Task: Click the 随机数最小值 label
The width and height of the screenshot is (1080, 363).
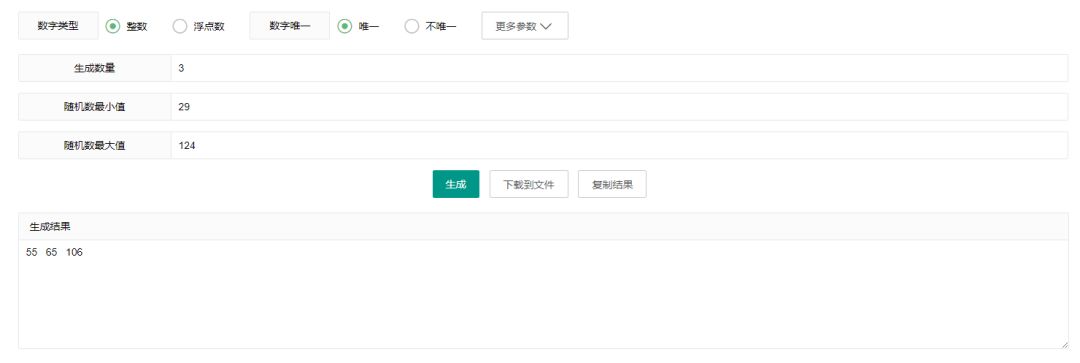Action: 95,107
